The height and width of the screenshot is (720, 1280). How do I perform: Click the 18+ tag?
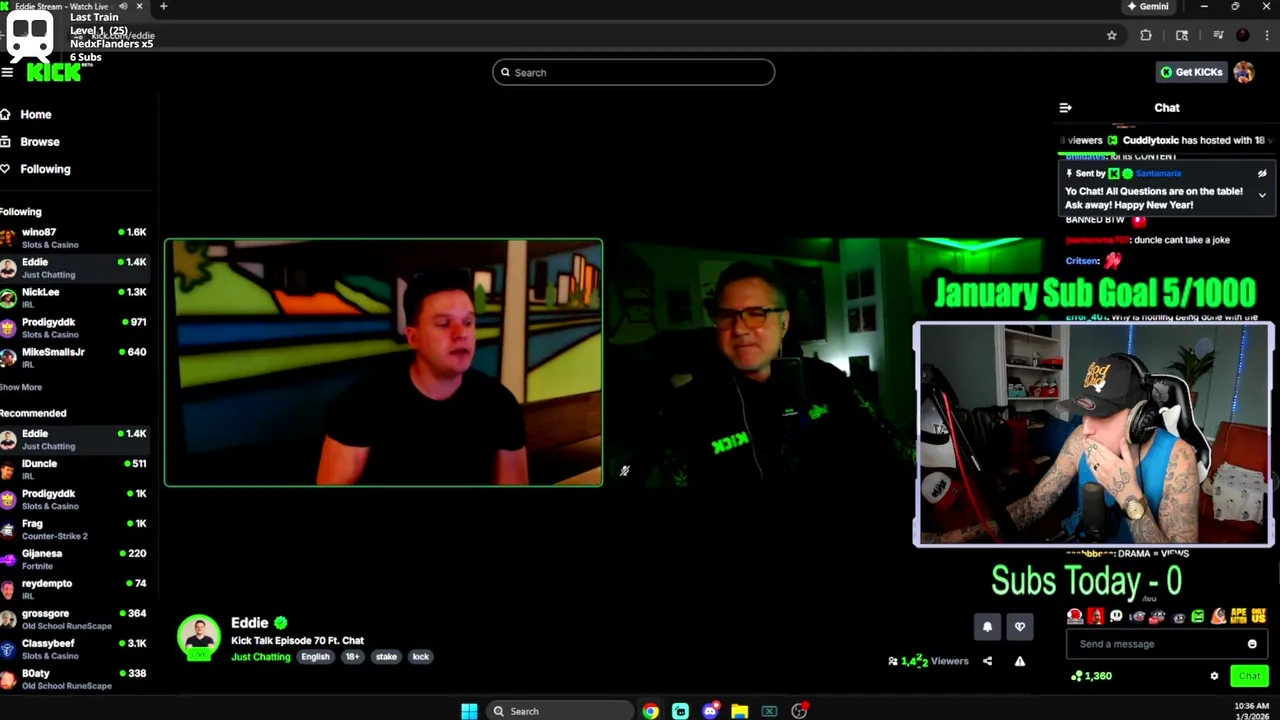pyautogui.click(x=352, y=657)
